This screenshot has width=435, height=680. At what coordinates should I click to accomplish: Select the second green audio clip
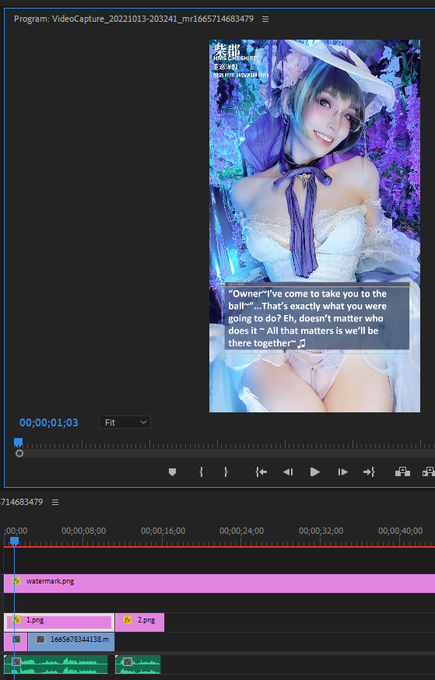(x=138, y=664)
